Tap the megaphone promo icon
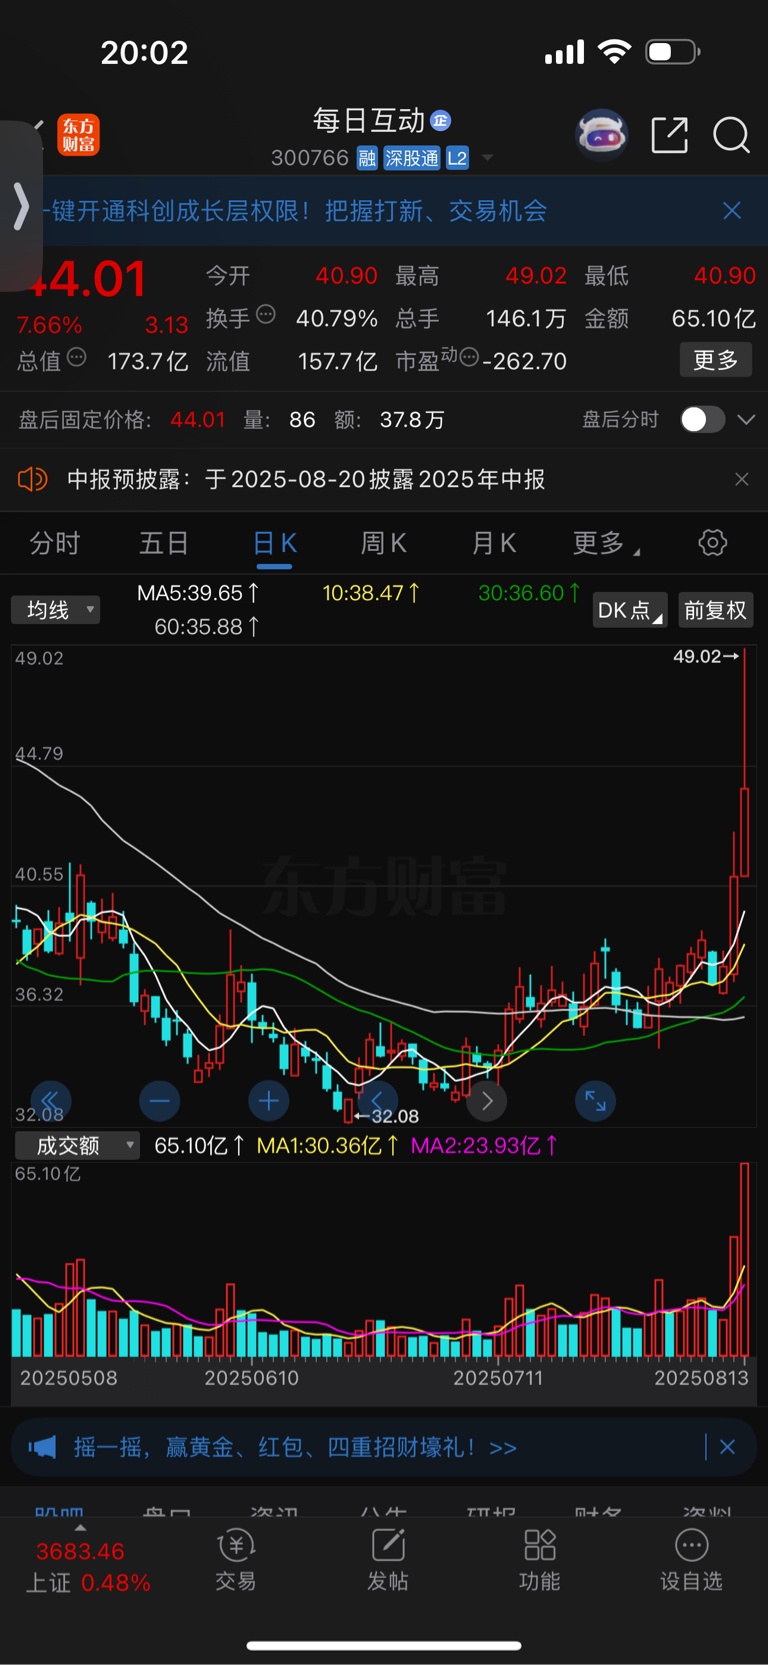Screen dimensions: 768x1665 point(42,1447)
